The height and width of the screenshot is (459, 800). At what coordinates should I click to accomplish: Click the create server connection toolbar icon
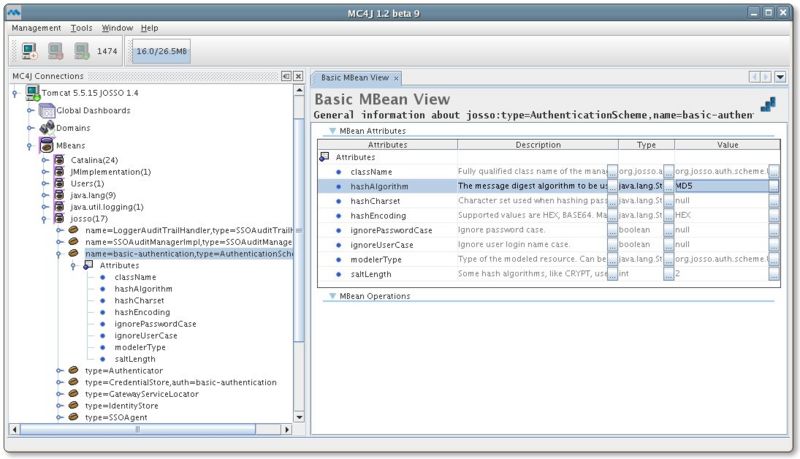[28, 51]
